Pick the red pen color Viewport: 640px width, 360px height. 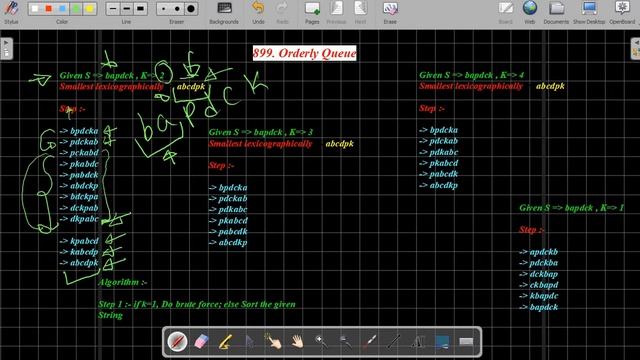(x=49, y=9)
